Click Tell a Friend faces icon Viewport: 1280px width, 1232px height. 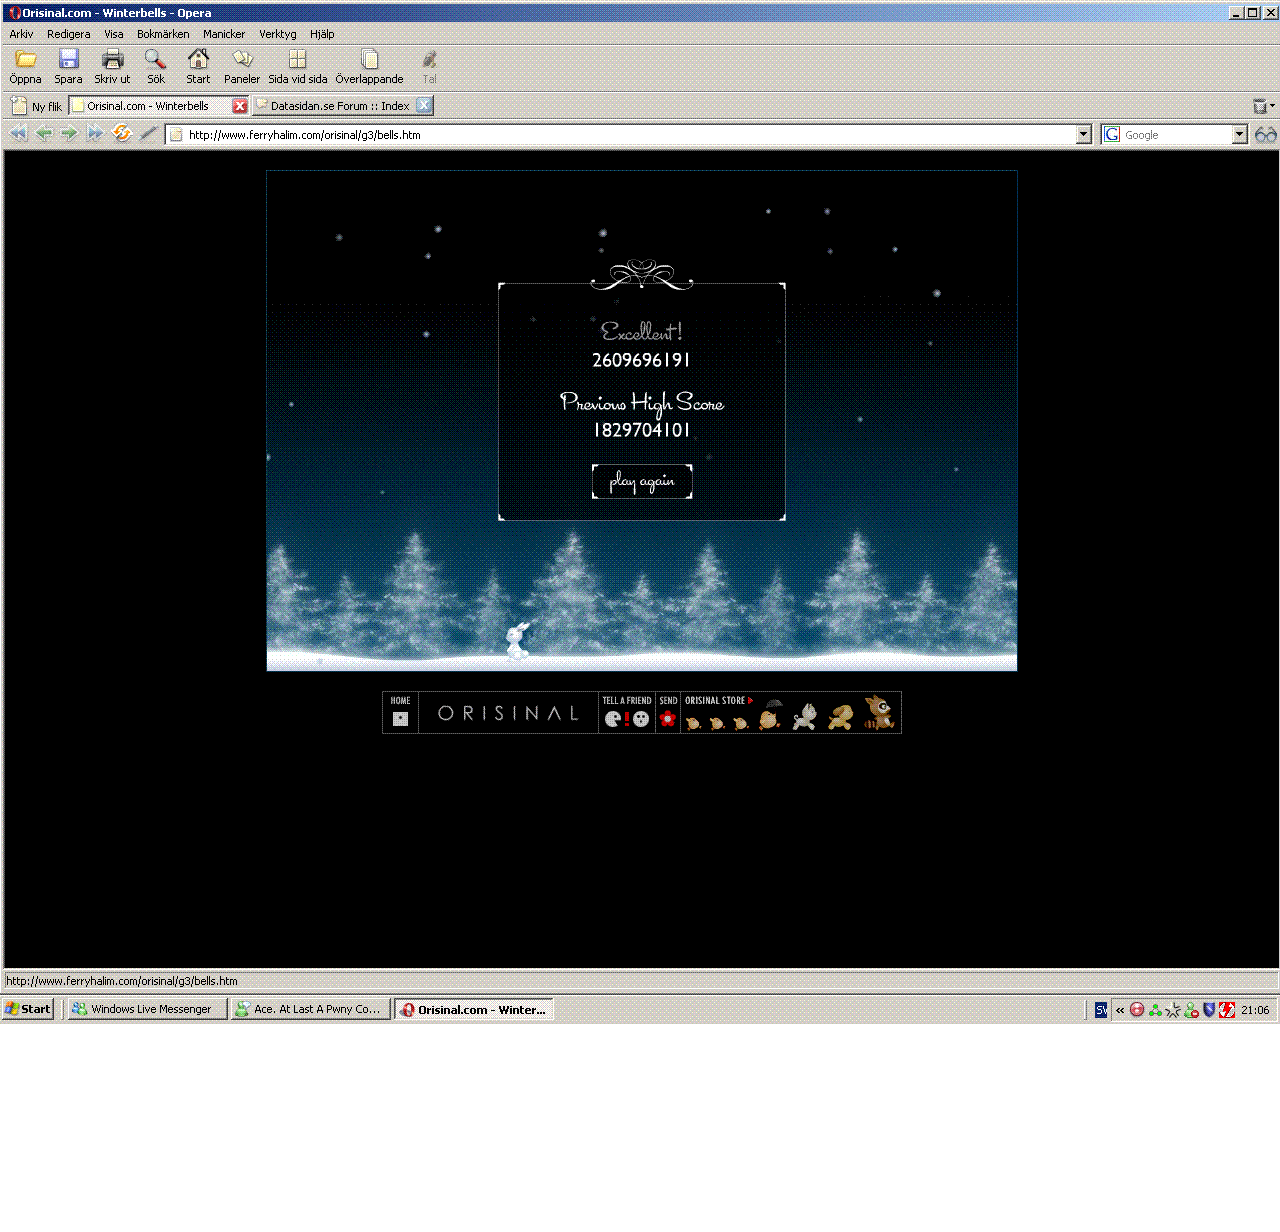pyautogui.click(x=627, y=719)
